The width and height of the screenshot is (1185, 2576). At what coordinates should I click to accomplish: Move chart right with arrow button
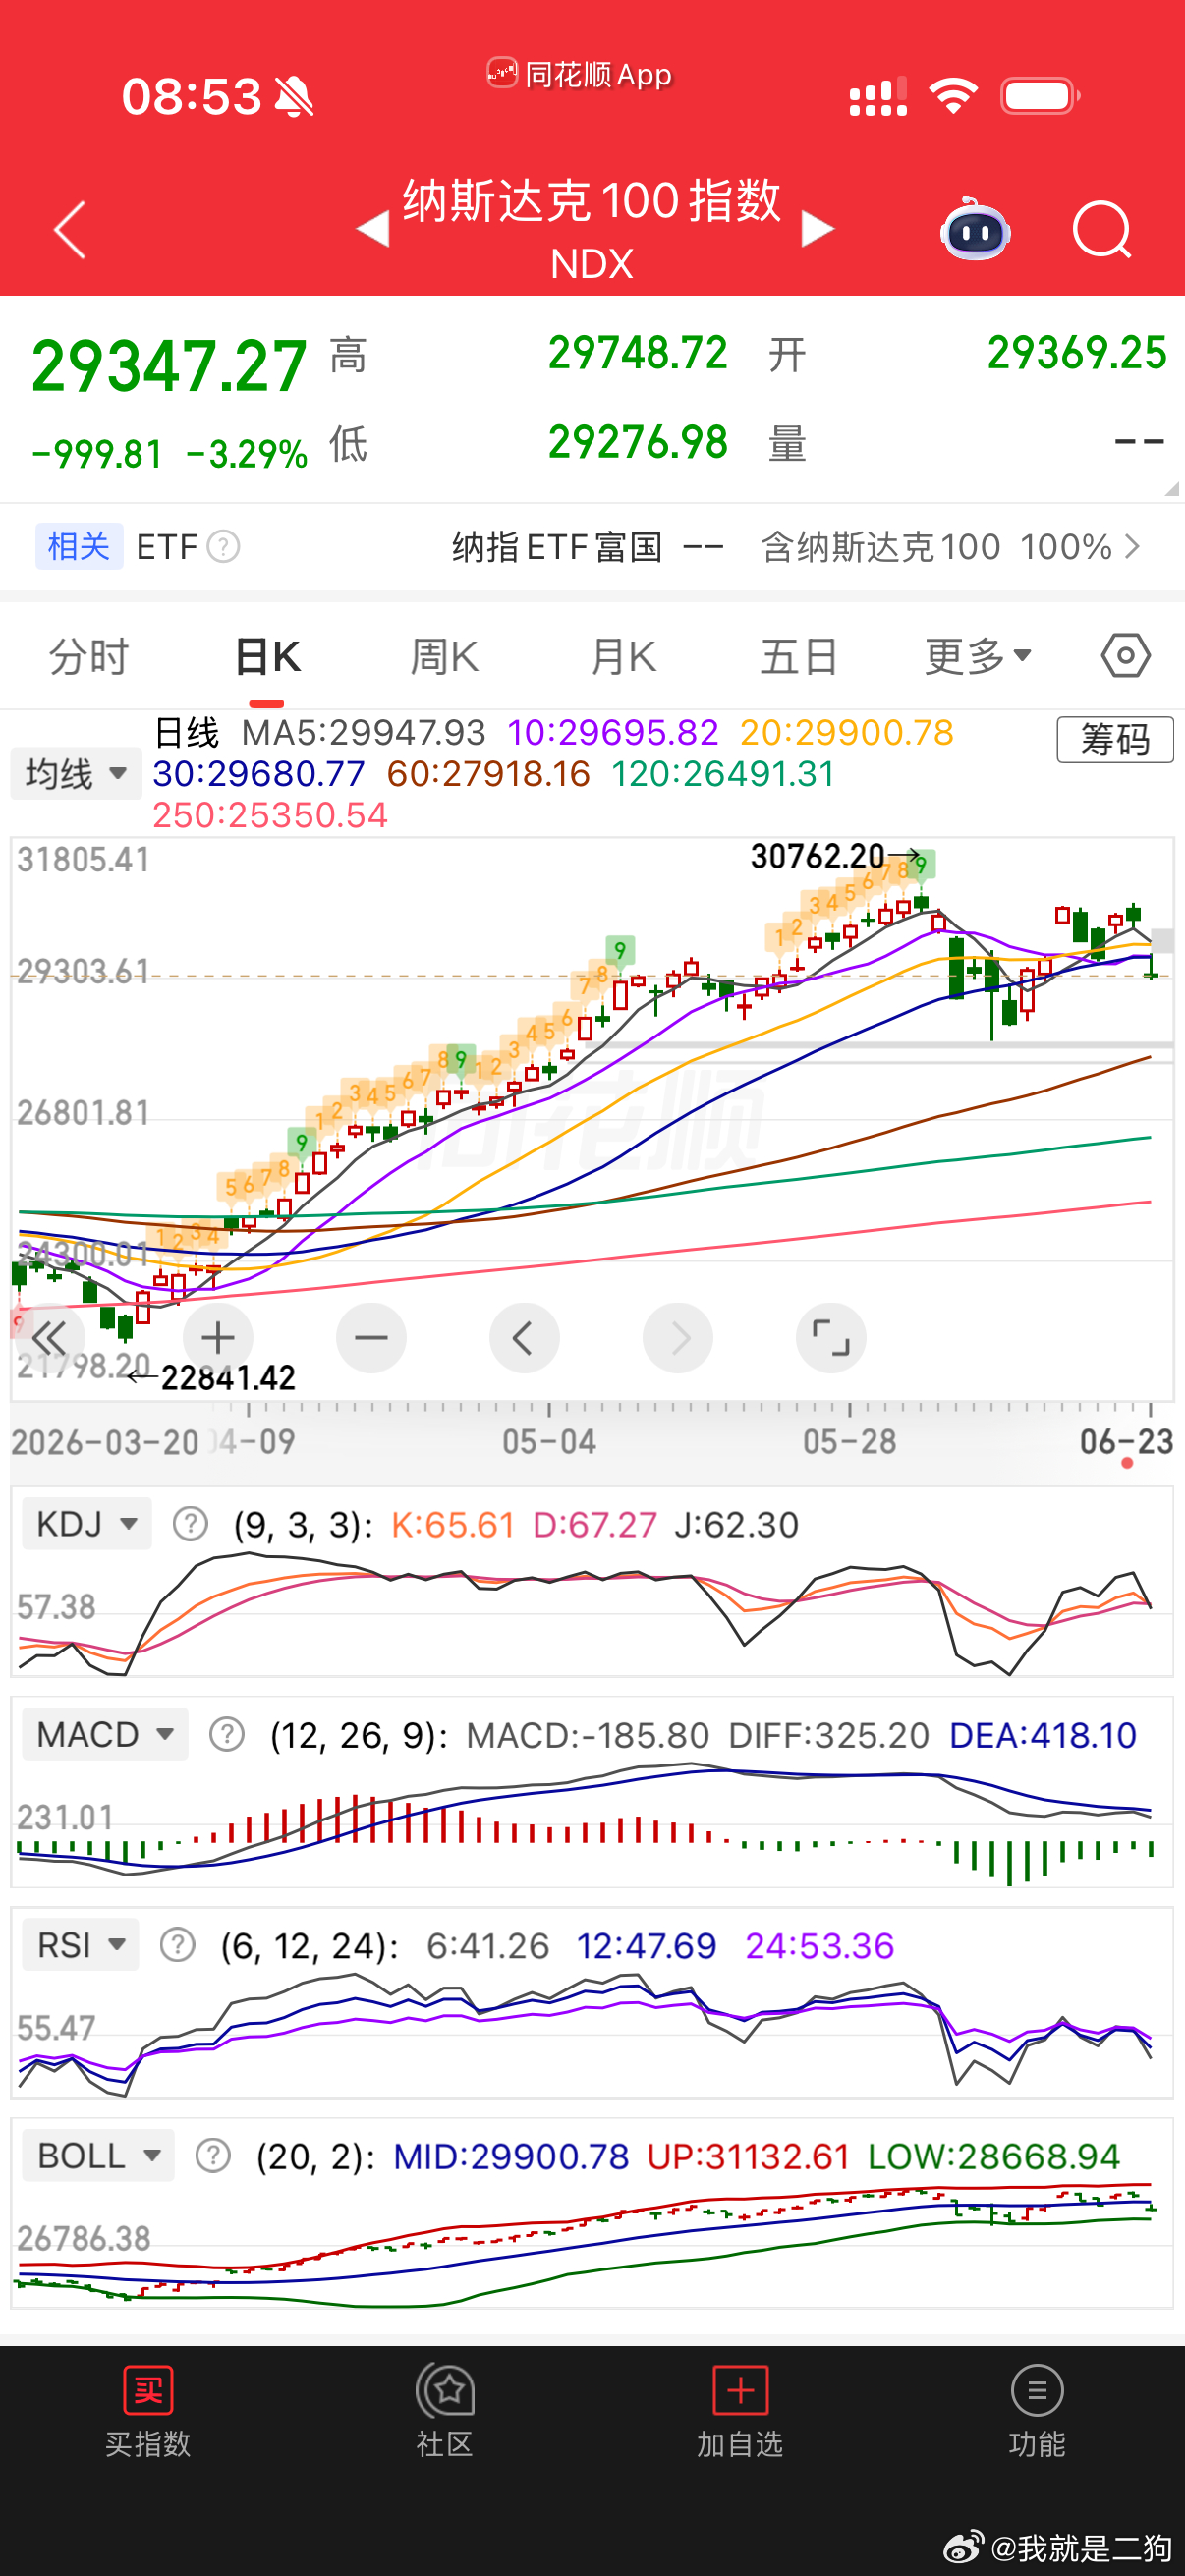coord(677,1337)
